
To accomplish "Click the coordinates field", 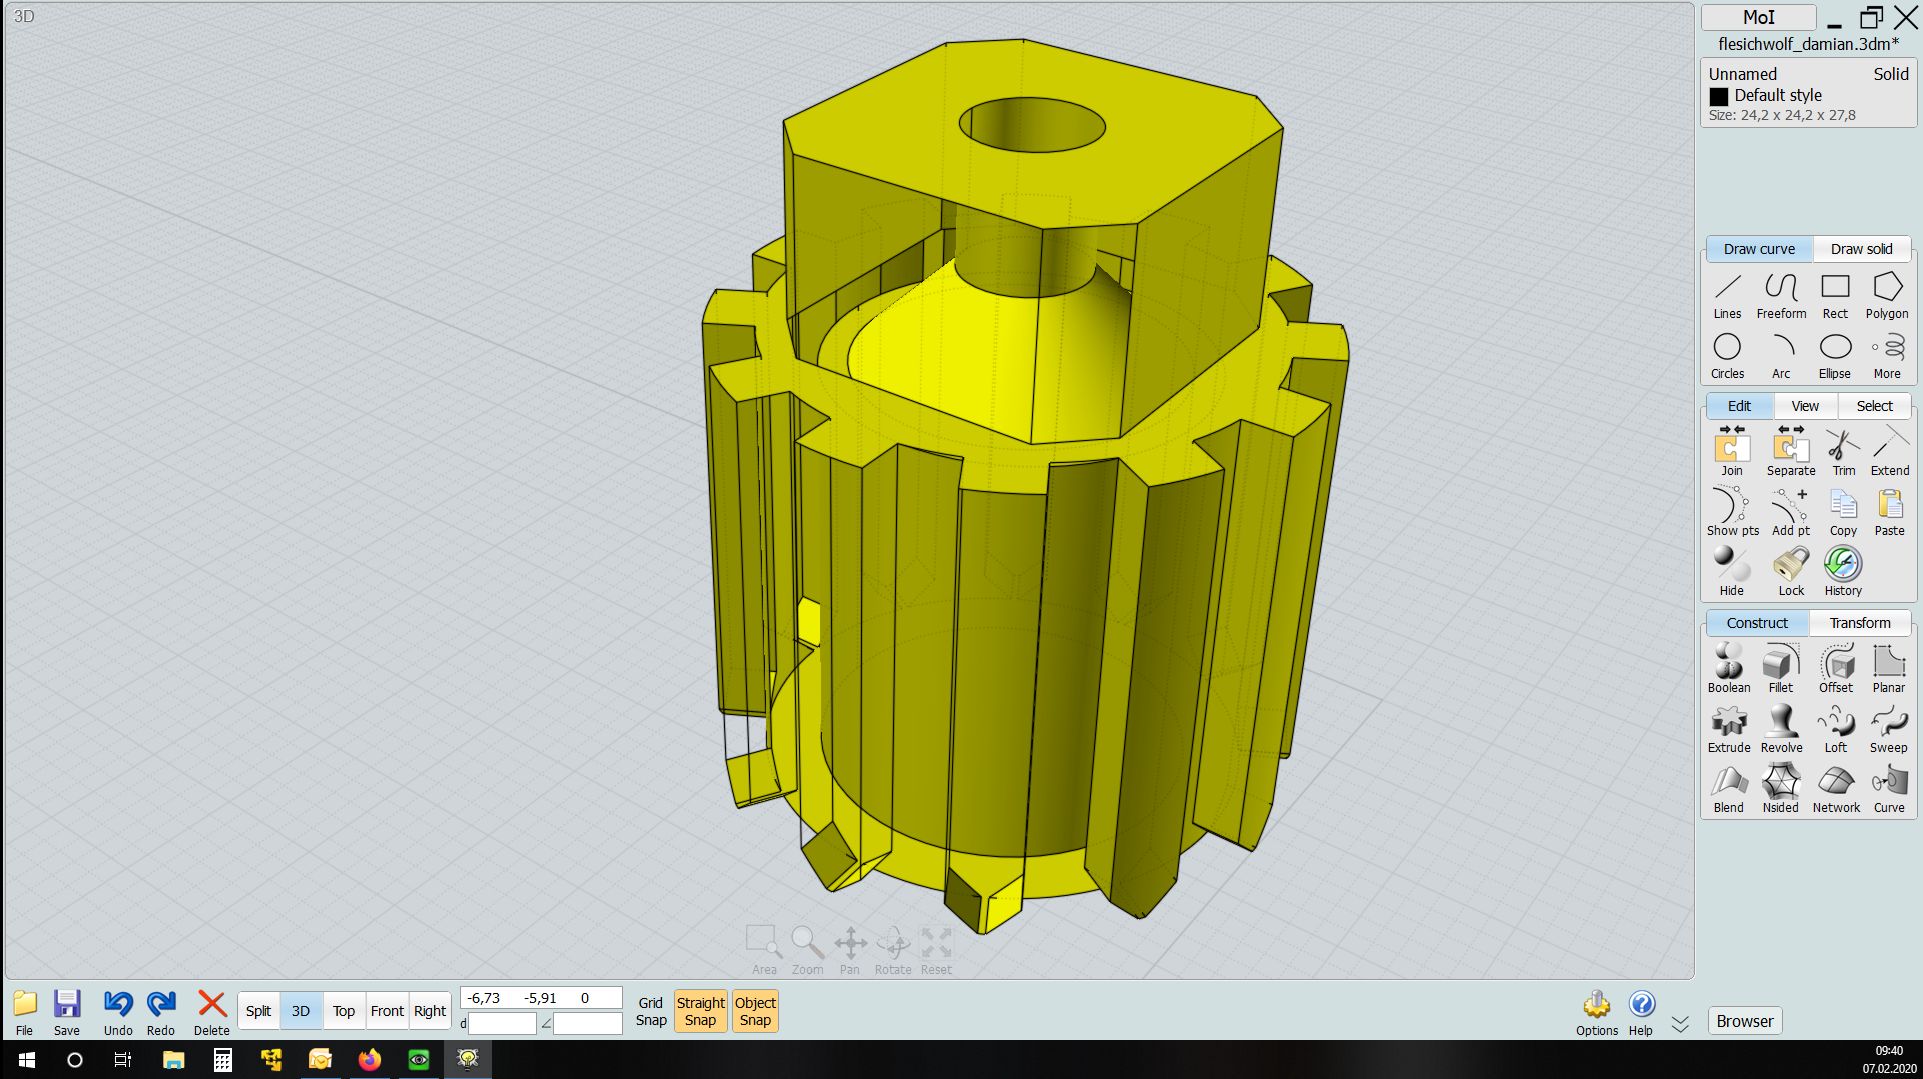I will (x=541, y=998).
